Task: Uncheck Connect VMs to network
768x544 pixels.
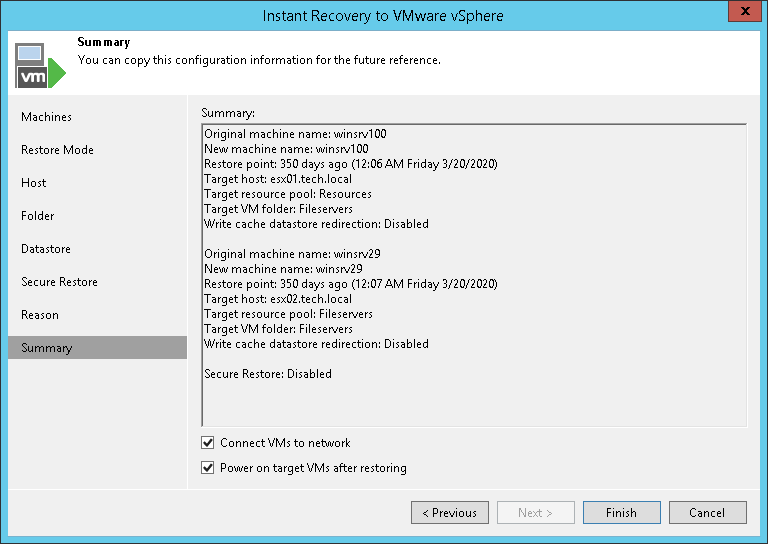Action: [x=208, y=443]
